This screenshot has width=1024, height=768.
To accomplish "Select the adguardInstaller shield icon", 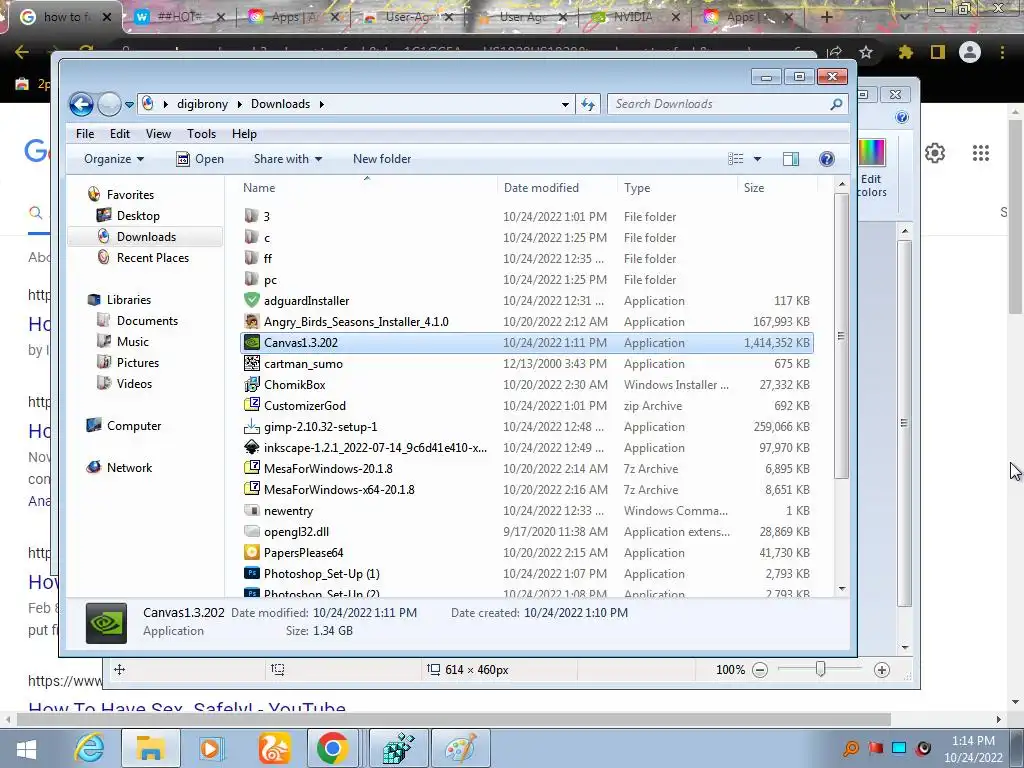I will pyautogui.click(x=251, y=300).
